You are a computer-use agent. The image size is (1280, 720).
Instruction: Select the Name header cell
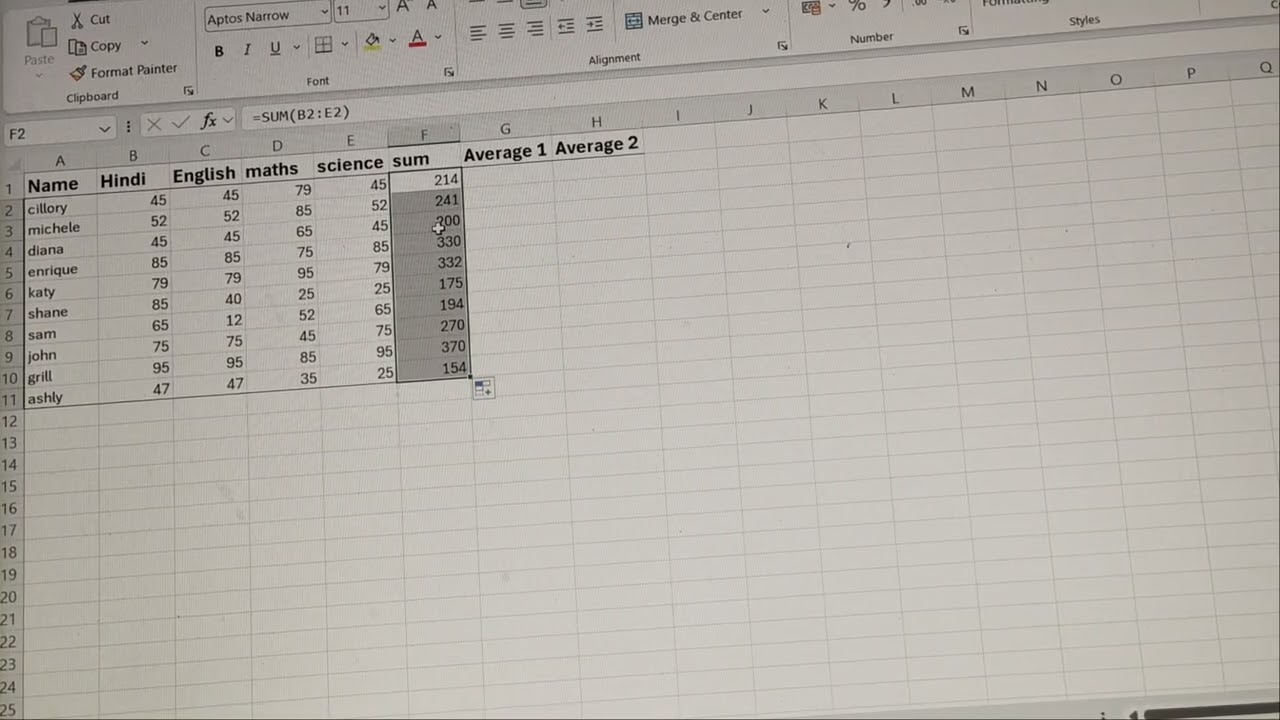(x=60, y=185)
